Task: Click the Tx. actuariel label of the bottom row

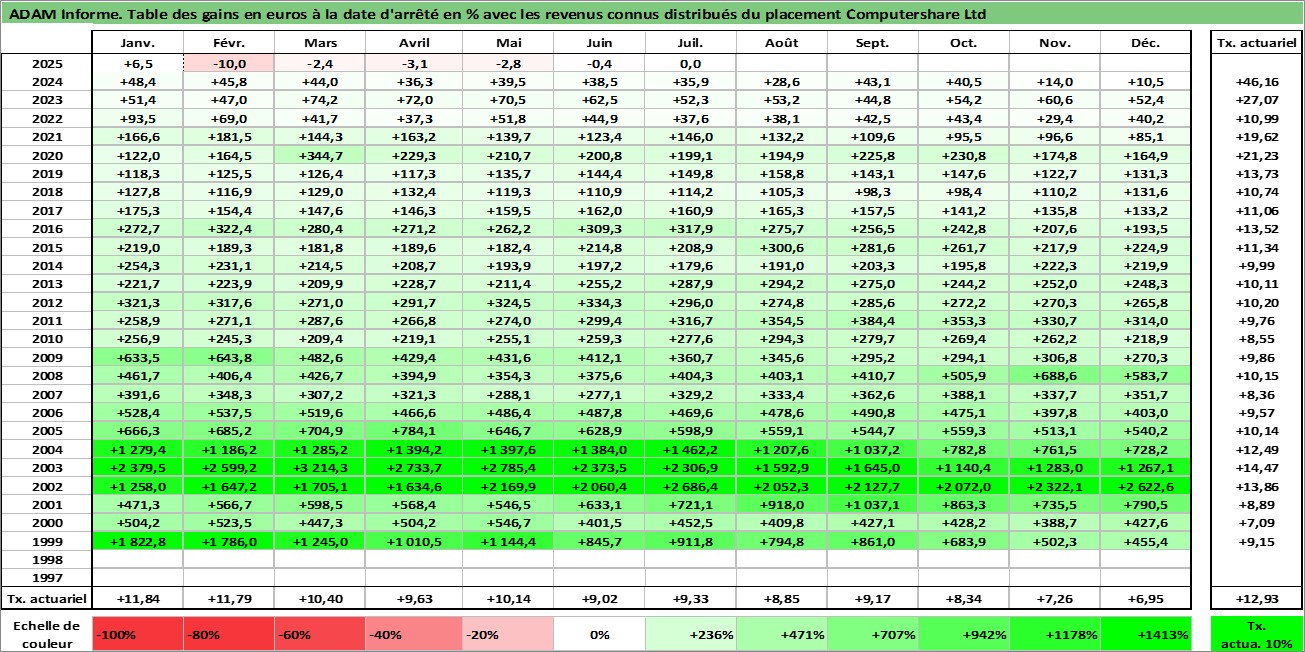Action: click(x=47, y=599)
